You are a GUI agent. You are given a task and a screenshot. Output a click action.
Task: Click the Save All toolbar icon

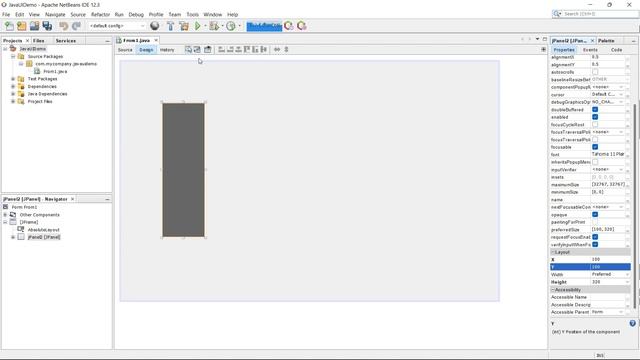[x=47, y=26]
